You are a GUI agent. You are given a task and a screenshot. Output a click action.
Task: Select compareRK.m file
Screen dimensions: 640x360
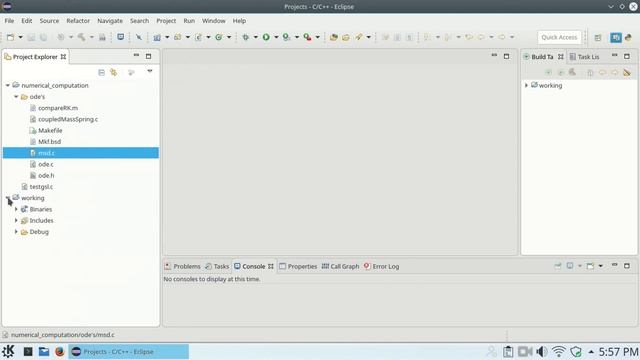(x=58, y=108)
